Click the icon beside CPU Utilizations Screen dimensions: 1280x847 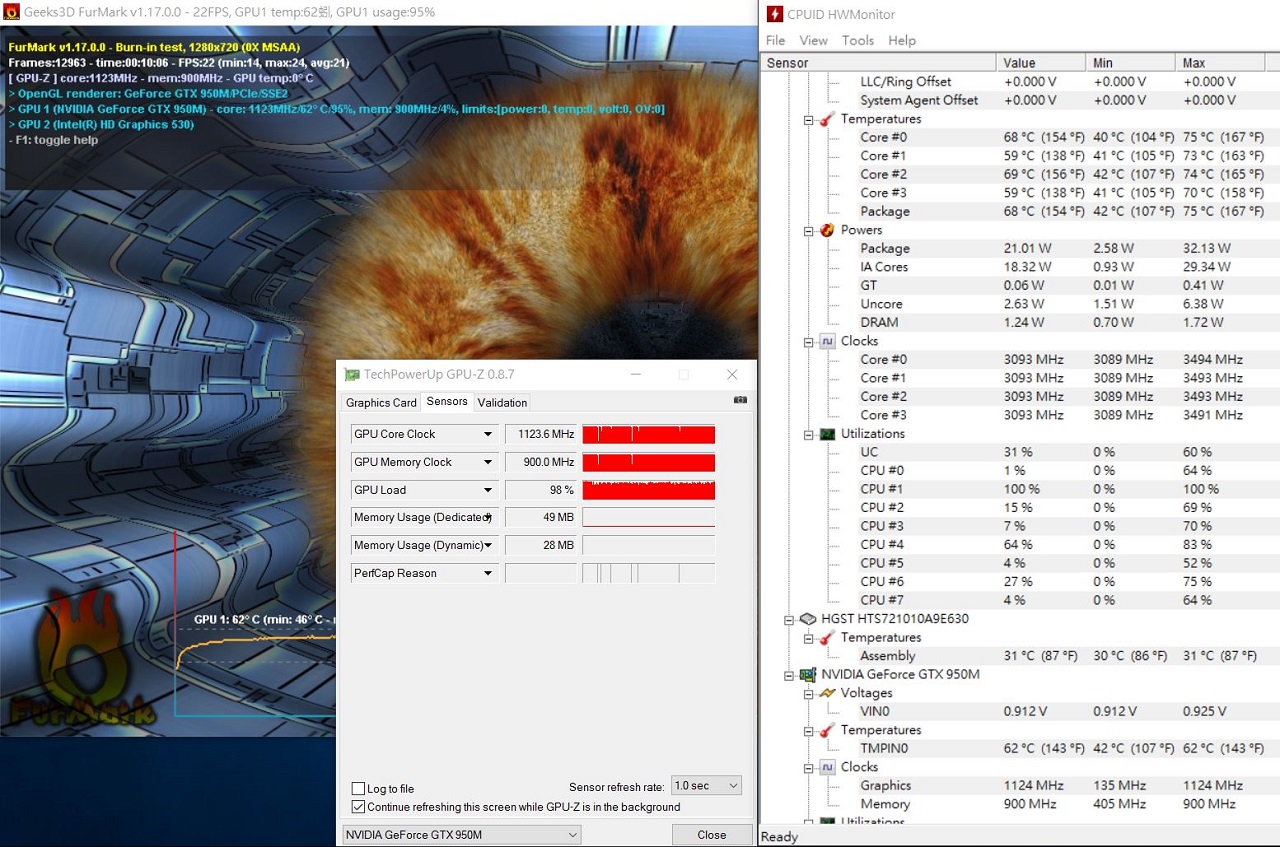tap(828, 434)
